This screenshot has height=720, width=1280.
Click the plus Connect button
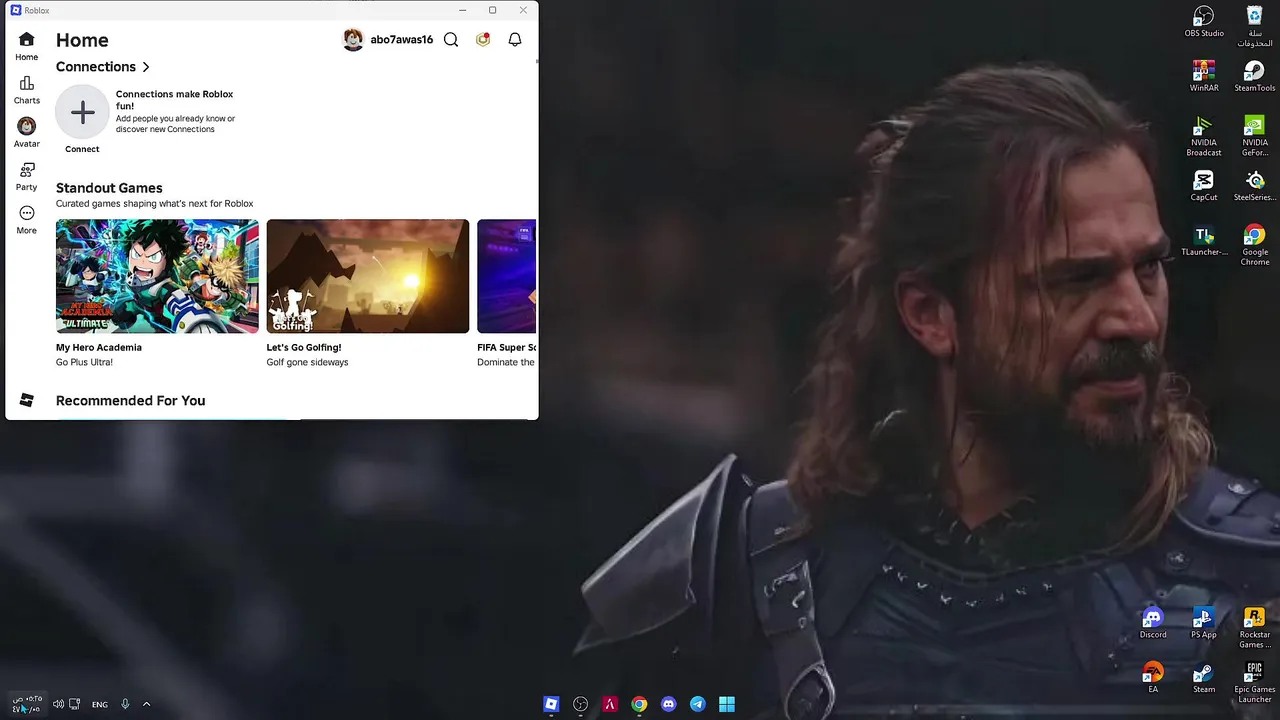82,112
